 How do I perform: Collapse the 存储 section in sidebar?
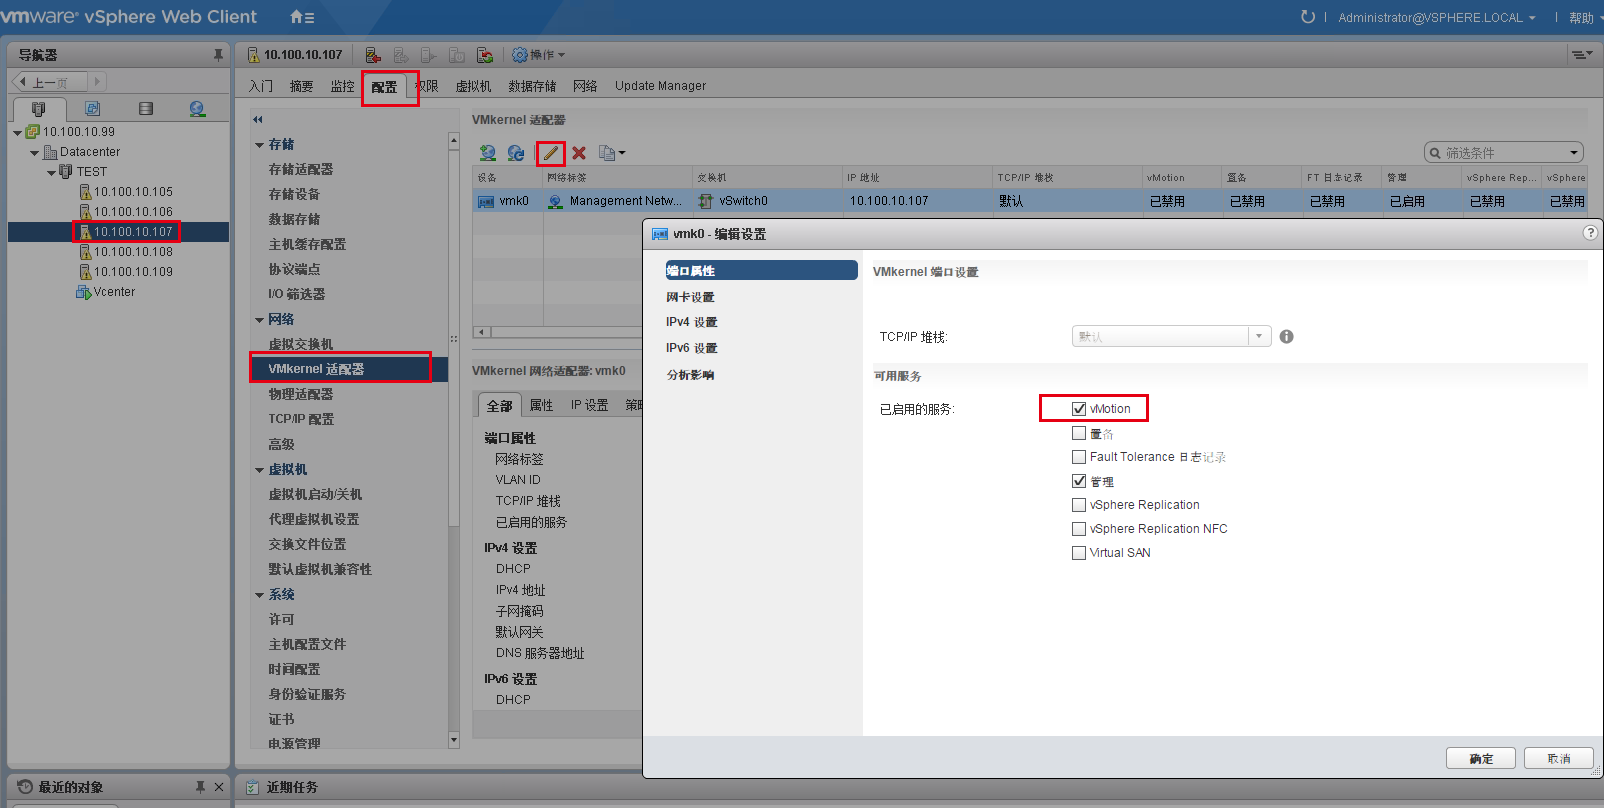coord(260,145)
